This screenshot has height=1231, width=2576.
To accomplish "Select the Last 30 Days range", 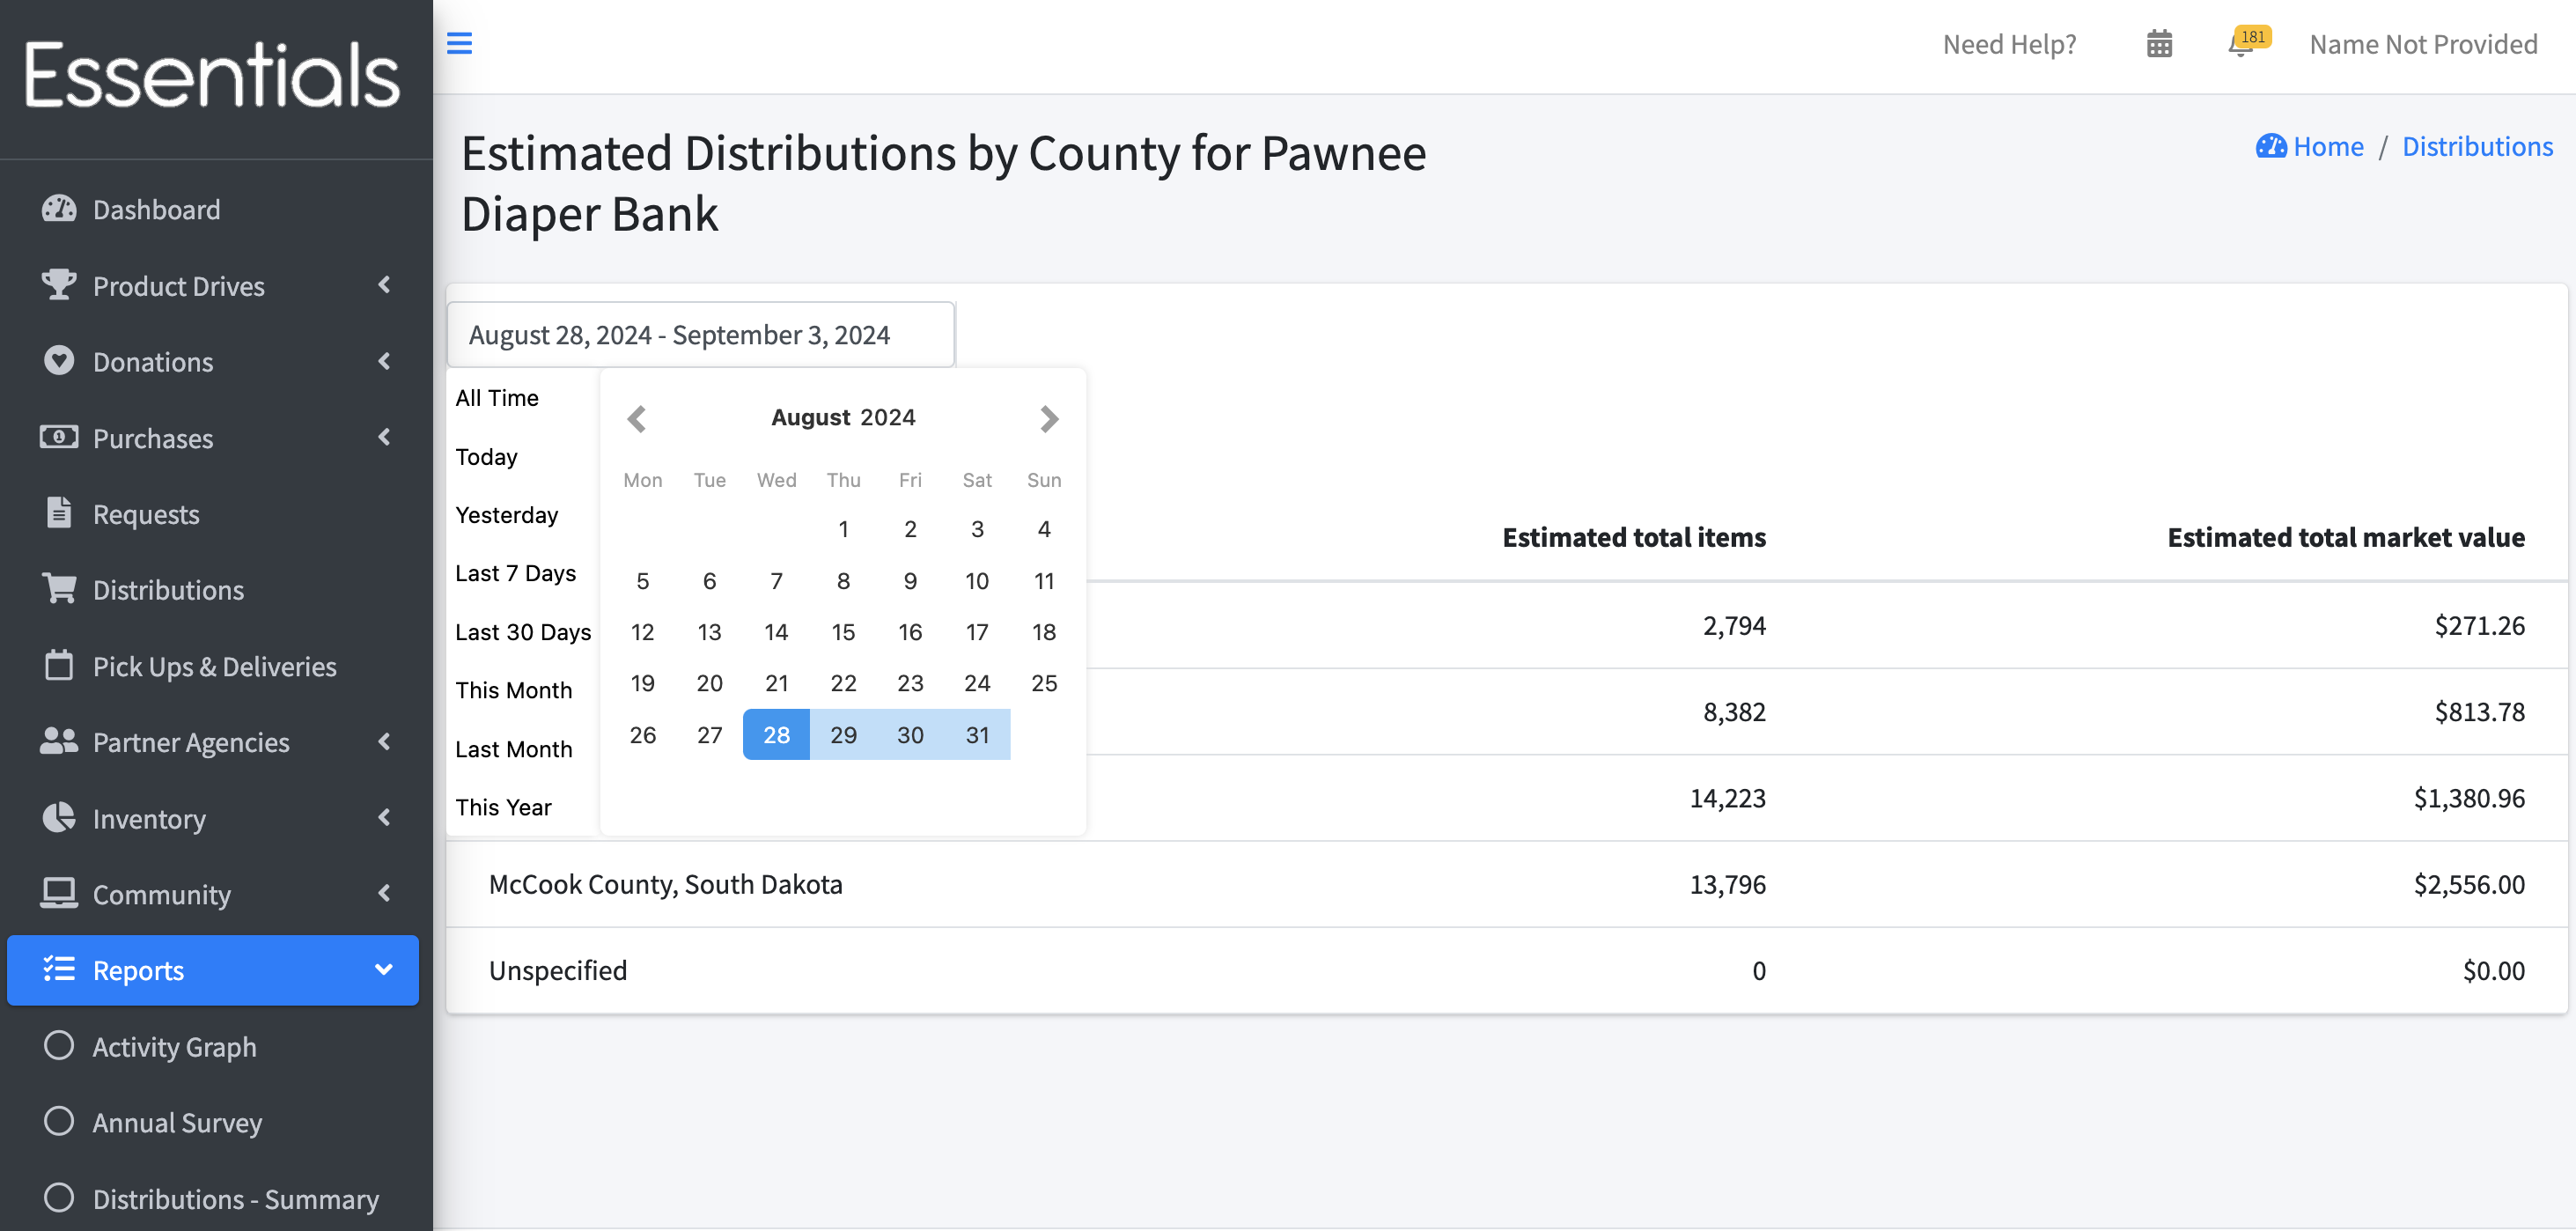I will [523, 631].
